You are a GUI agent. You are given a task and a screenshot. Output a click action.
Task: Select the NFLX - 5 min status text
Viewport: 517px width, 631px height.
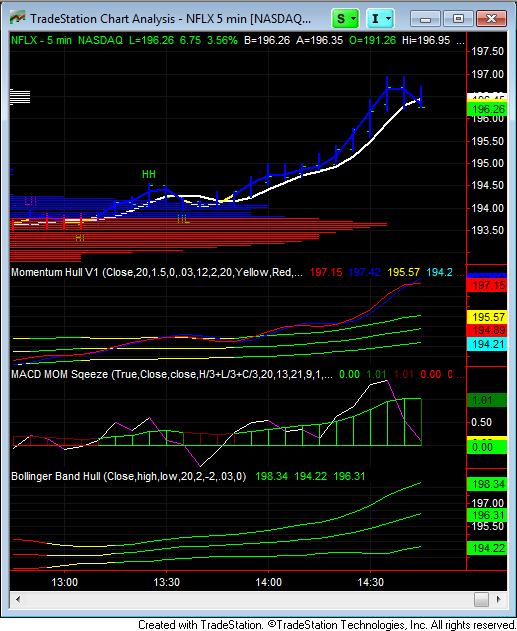pos(41,40)
